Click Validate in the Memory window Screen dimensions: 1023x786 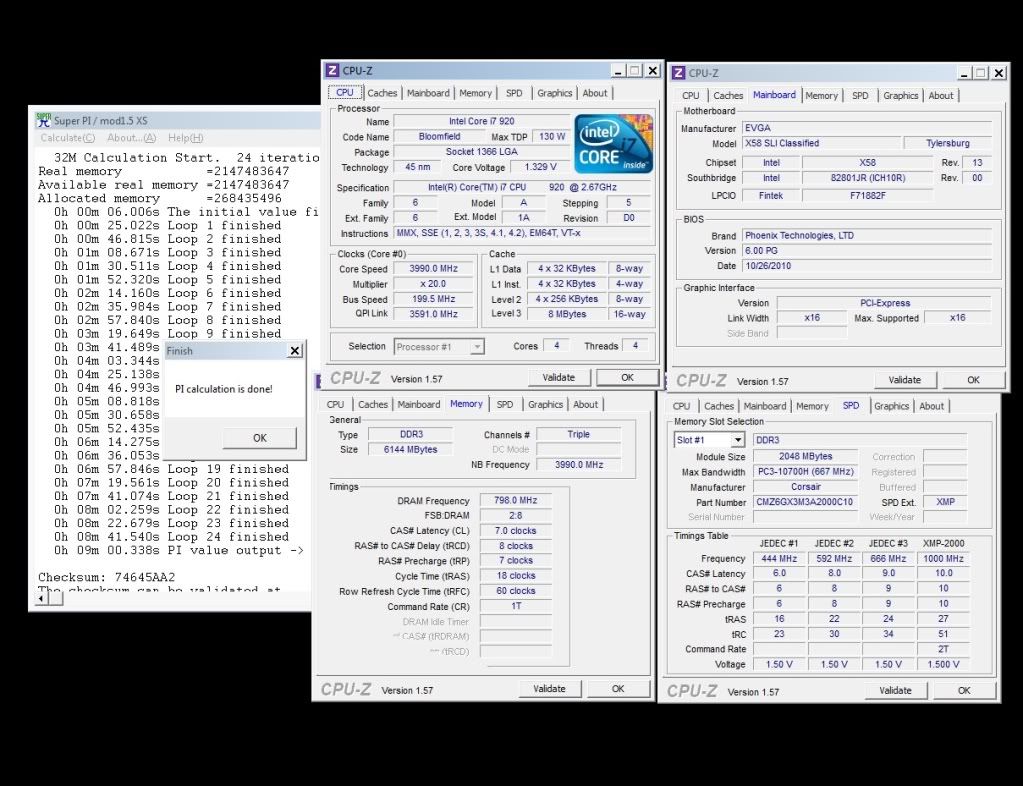coord(549,689)
